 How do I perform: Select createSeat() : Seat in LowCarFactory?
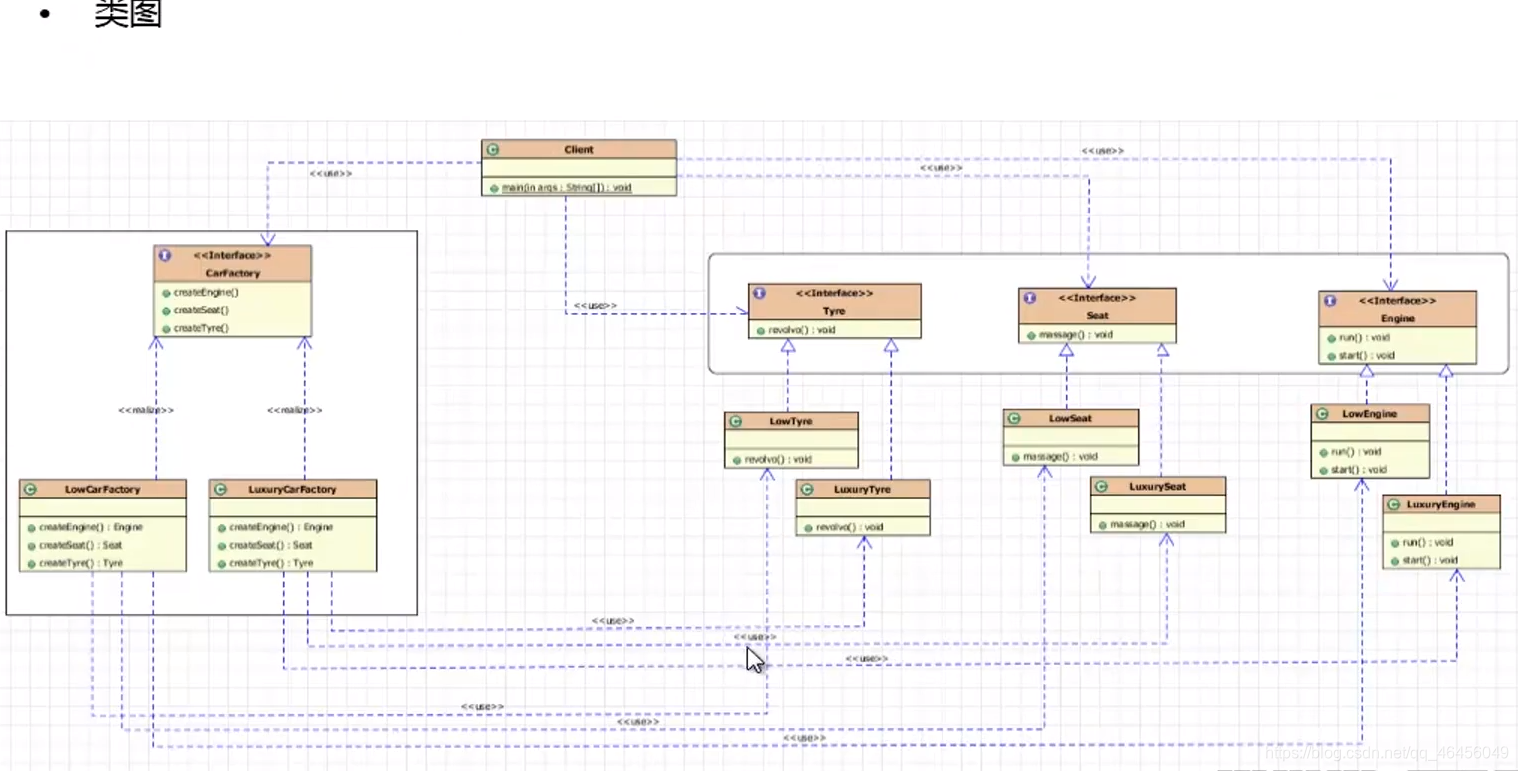(80, 545)
